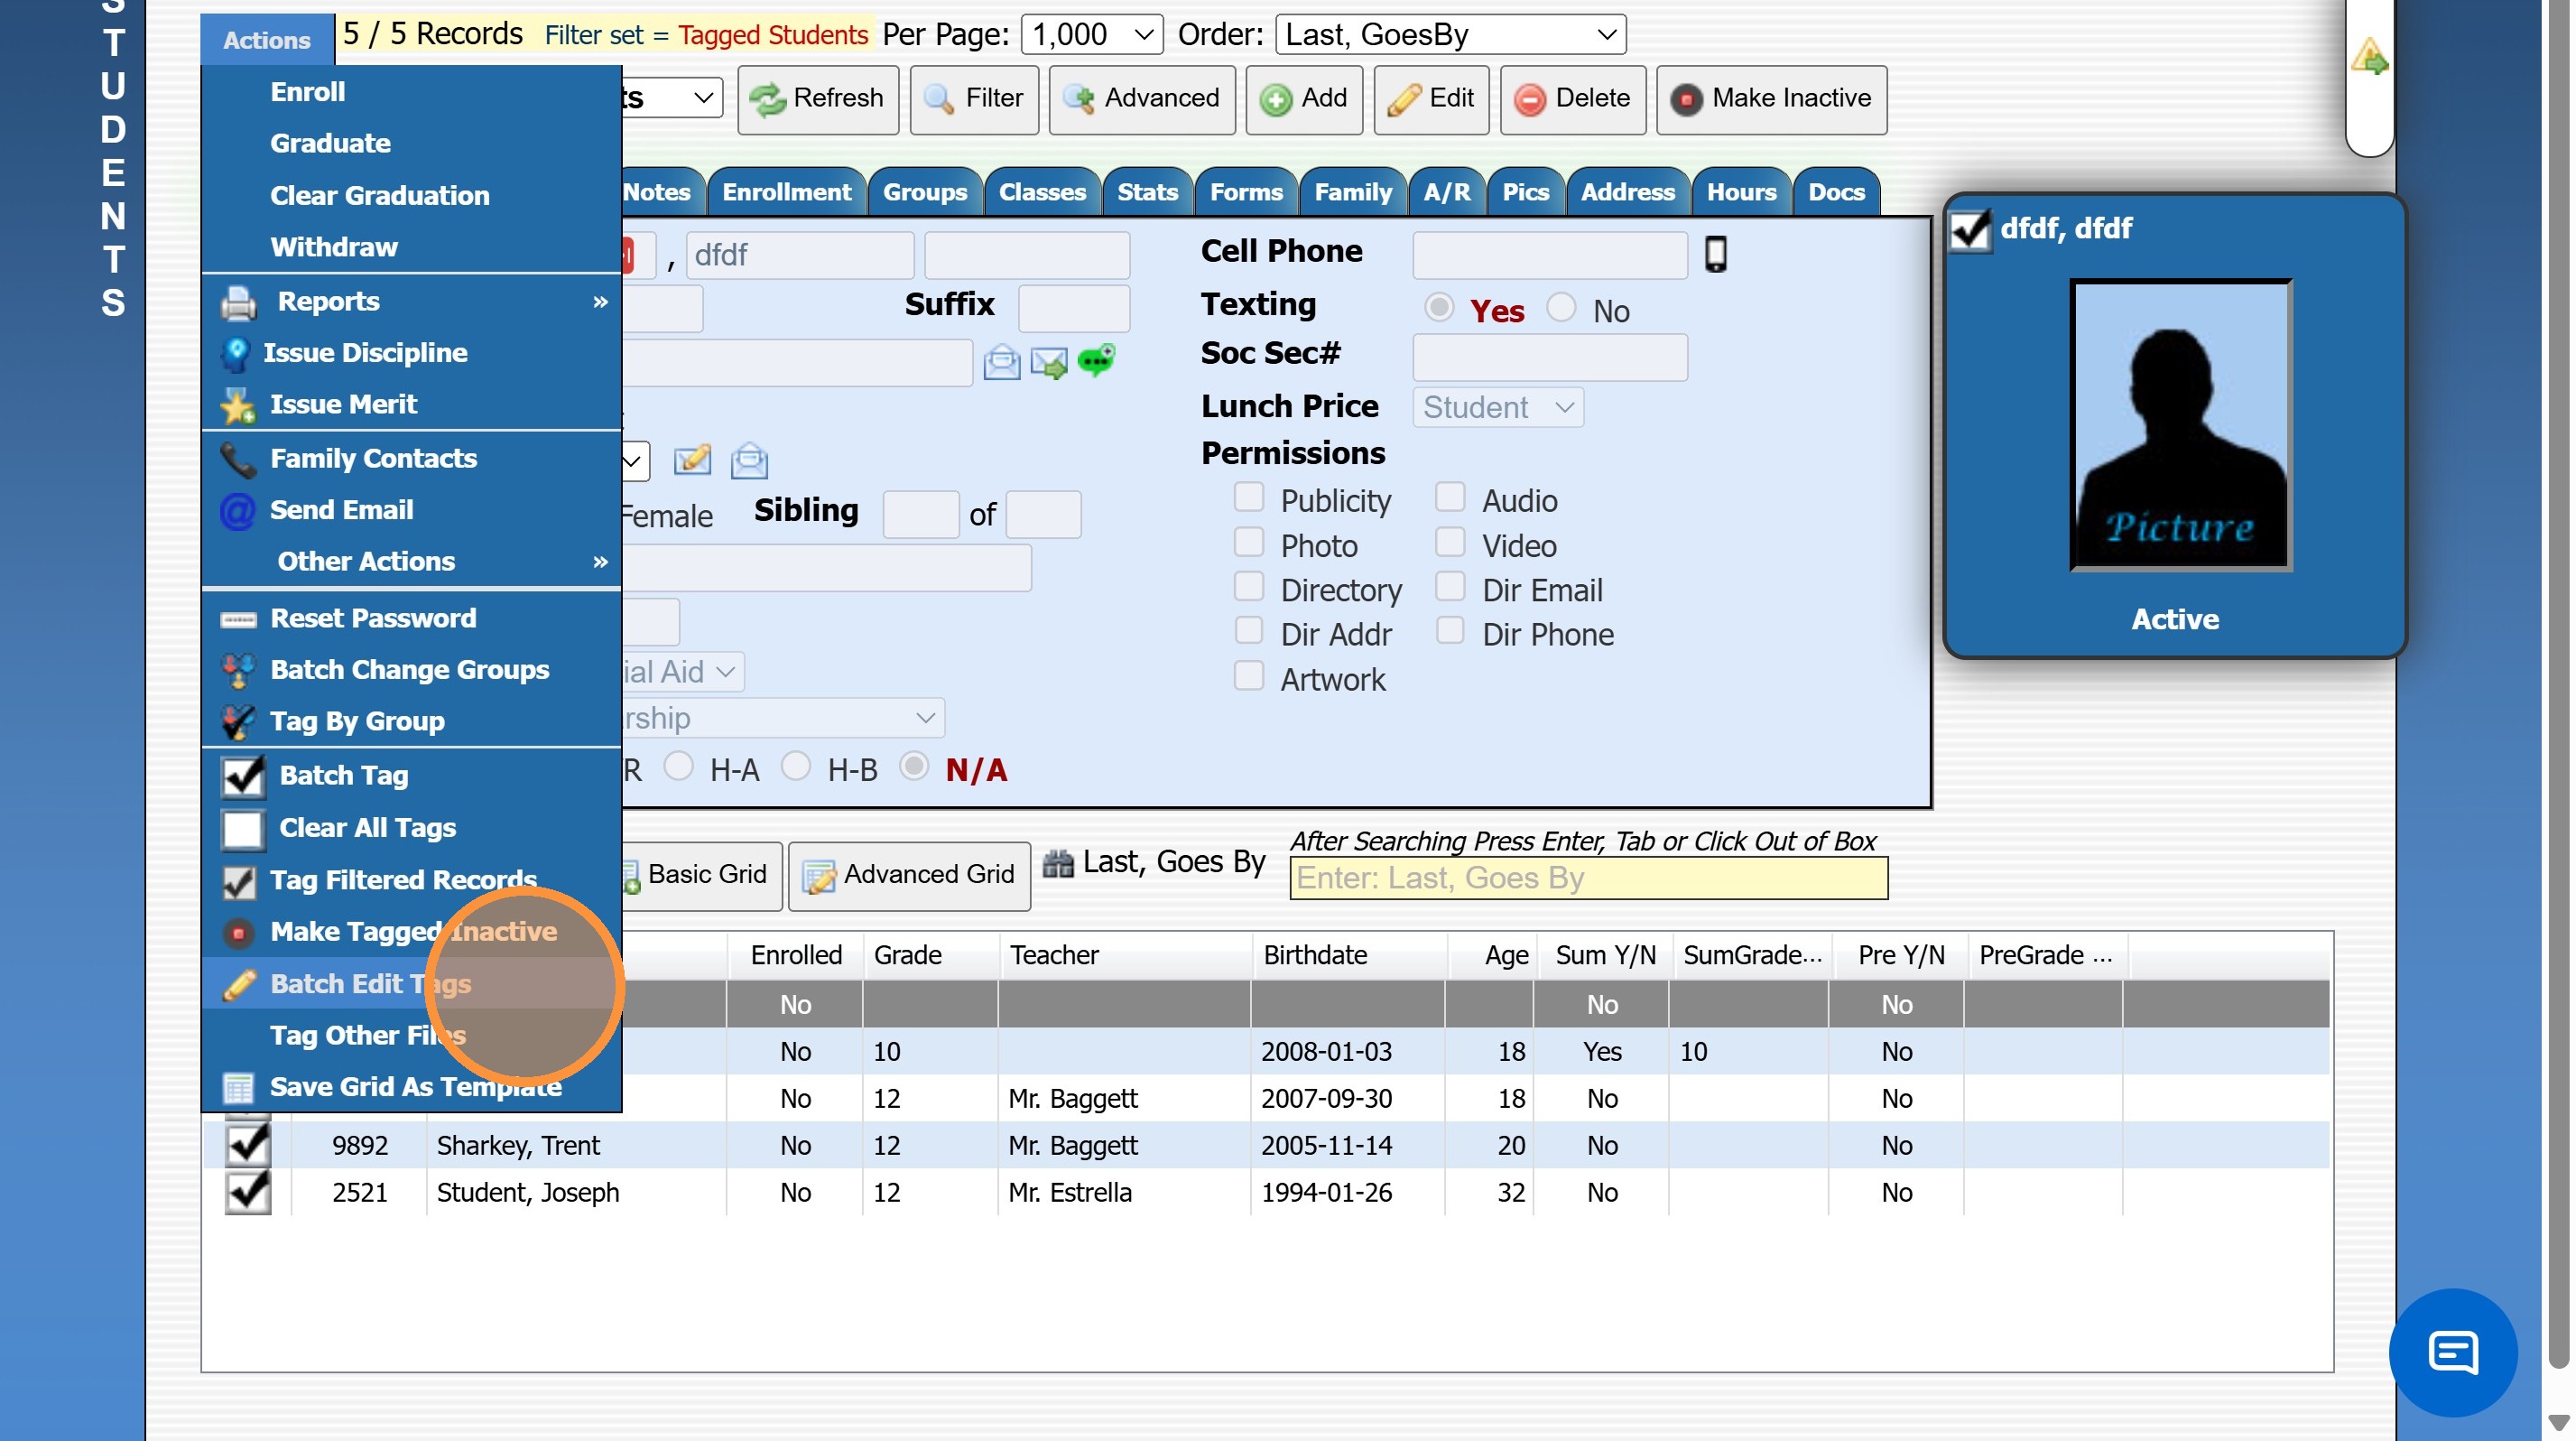Image resolution: width=2576 pixels, height=1441 pixels.
Task: Open the live chat support bubble
Action: click(x=2452, y=1352)
